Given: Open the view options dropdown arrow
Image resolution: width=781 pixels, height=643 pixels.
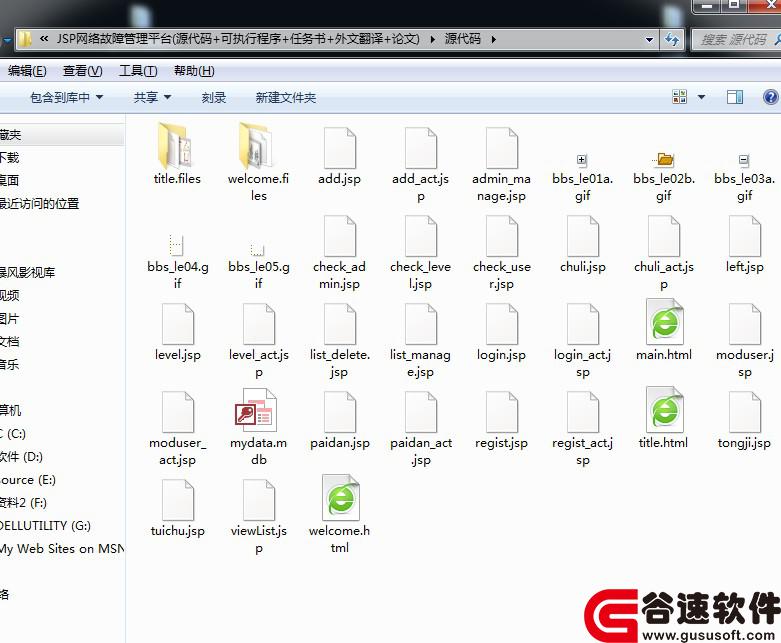Looking at the screenshot, I should coord(701,97).
